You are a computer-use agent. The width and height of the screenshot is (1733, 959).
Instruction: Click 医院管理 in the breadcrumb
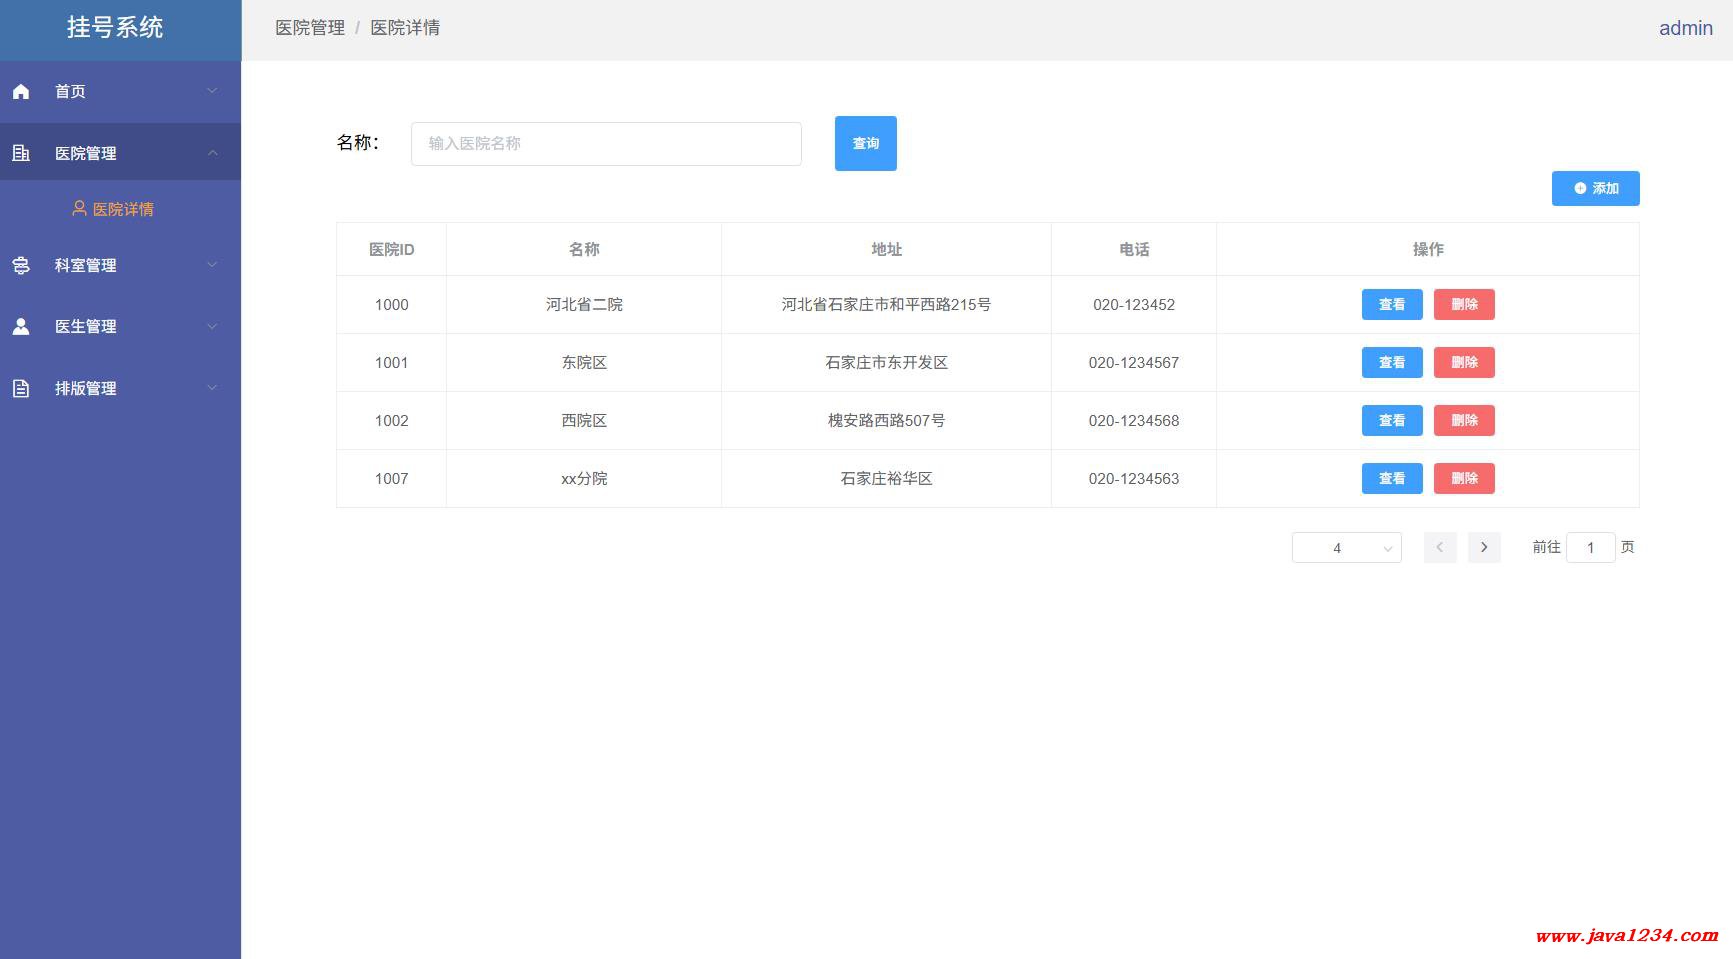[310, 28]
